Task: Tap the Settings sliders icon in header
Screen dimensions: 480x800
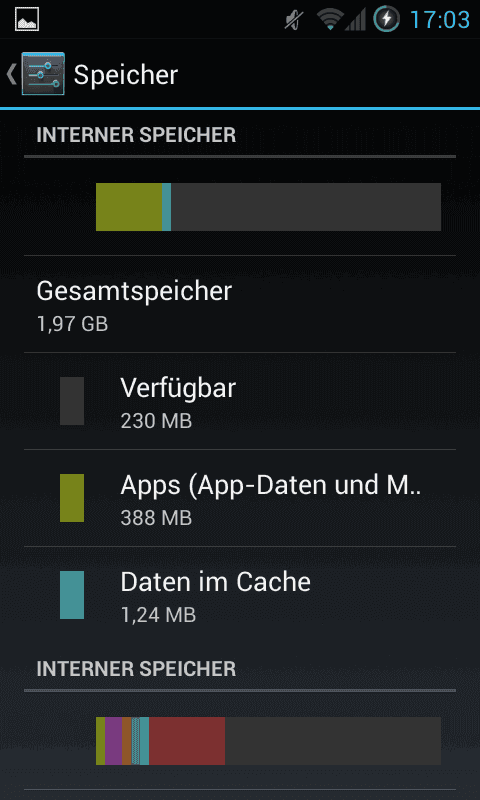Action: point(43,74)
